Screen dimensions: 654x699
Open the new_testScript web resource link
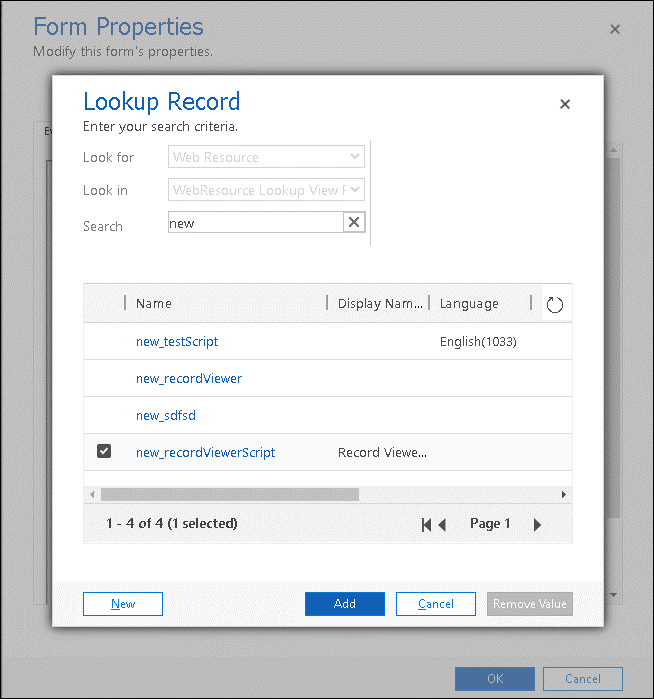pyautogui.click(x=177, y=342)
